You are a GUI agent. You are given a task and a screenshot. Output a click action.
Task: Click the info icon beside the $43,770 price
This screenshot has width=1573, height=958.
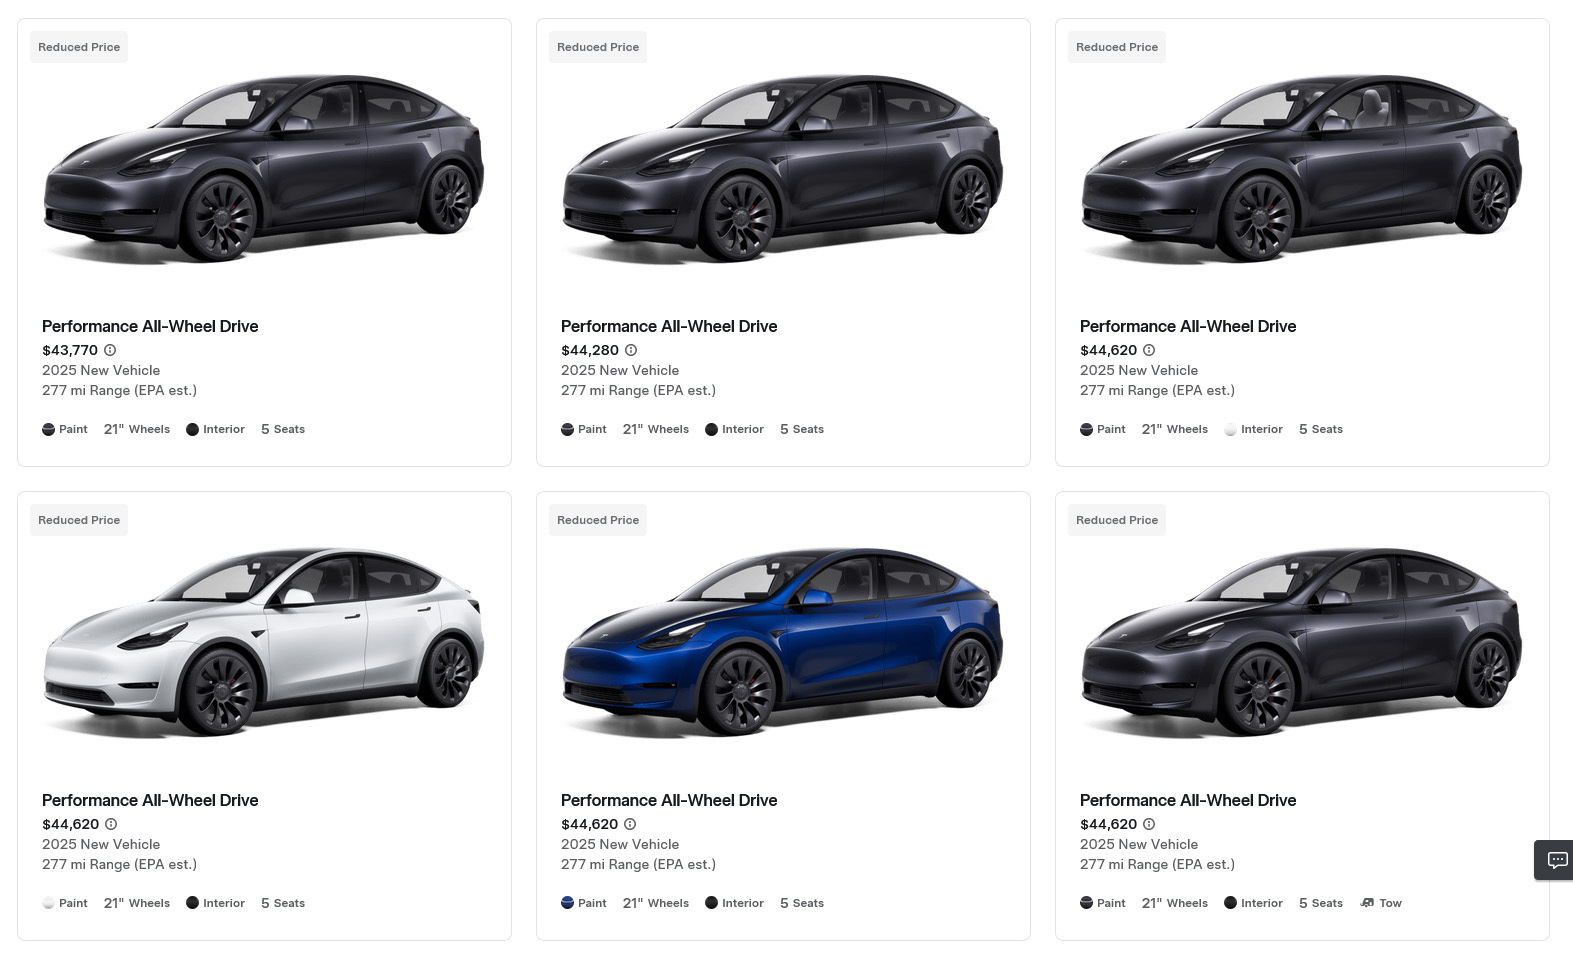[x=110, y=350]
